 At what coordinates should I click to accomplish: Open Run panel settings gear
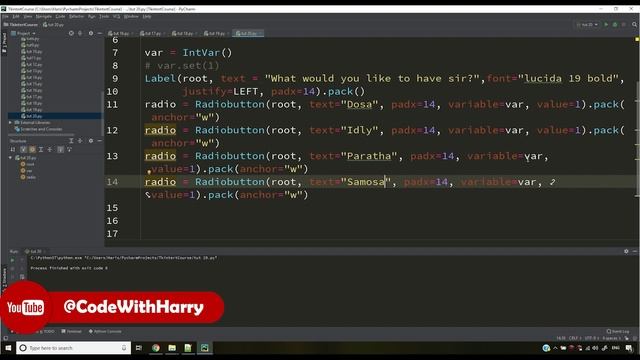(626, 251)
